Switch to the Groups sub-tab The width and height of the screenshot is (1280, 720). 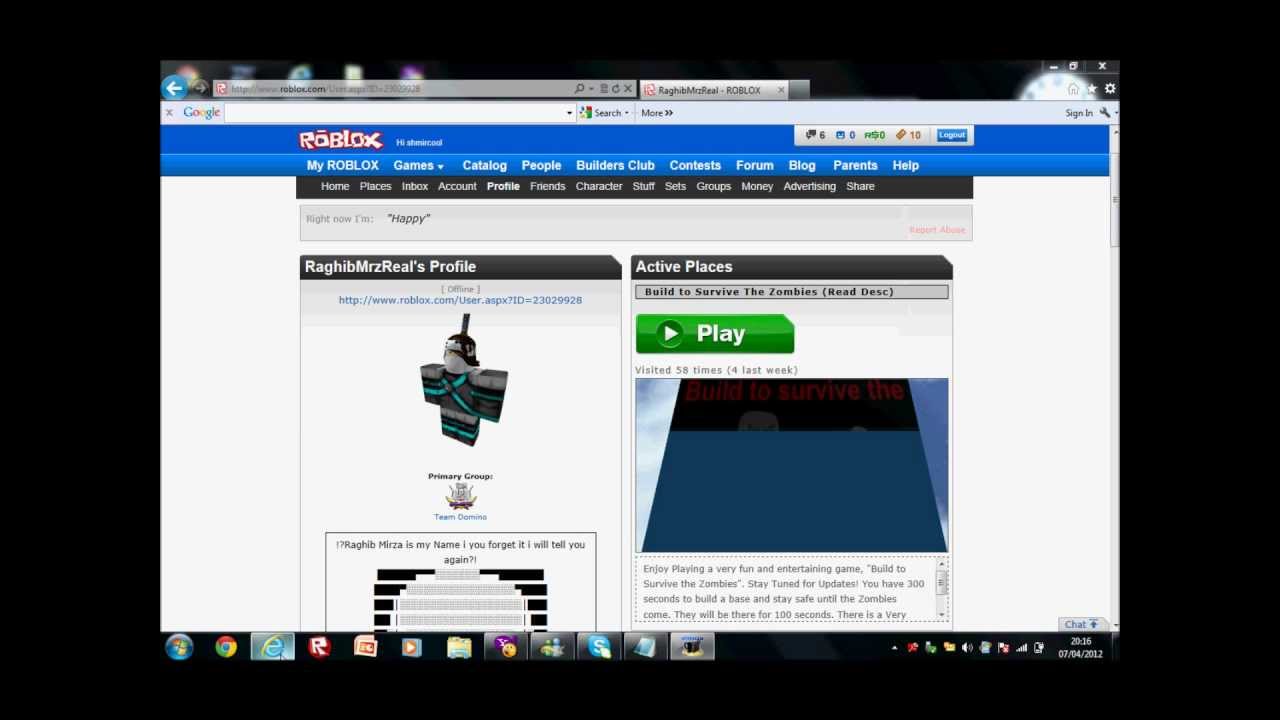[713, 186]
